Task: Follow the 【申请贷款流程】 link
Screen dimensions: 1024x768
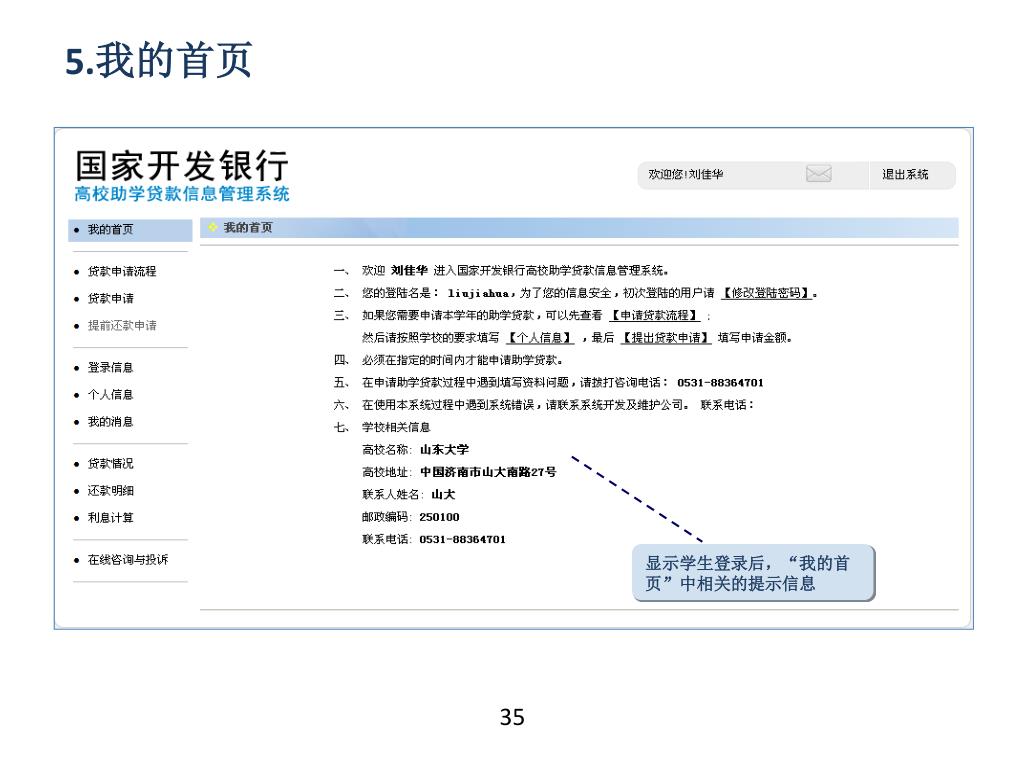Action: 654,315
